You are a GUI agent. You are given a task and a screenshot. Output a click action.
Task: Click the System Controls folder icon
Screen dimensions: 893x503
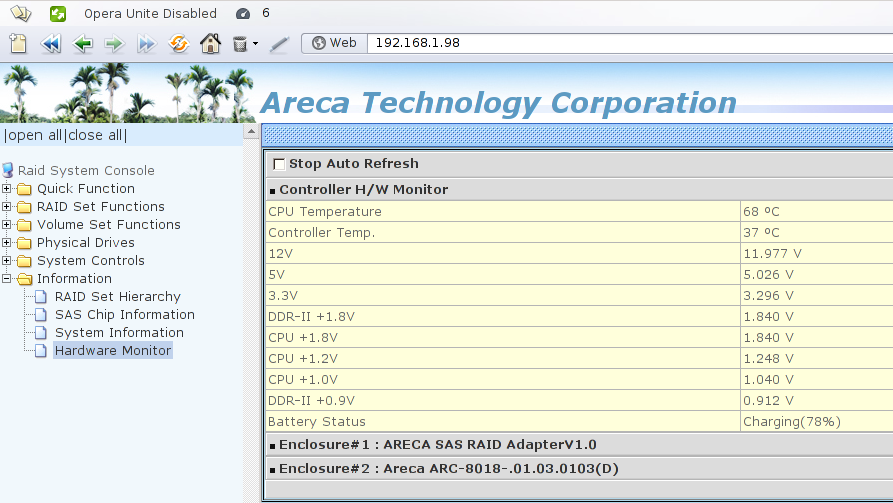[x=24, y=261]
